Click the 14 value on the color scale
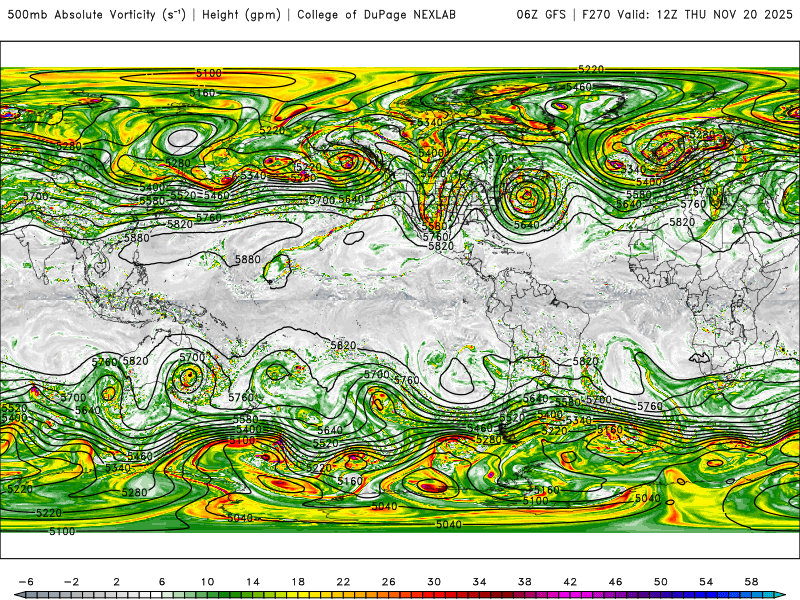The width and height of the screenshot is (800, 600). tap(253, 582)
